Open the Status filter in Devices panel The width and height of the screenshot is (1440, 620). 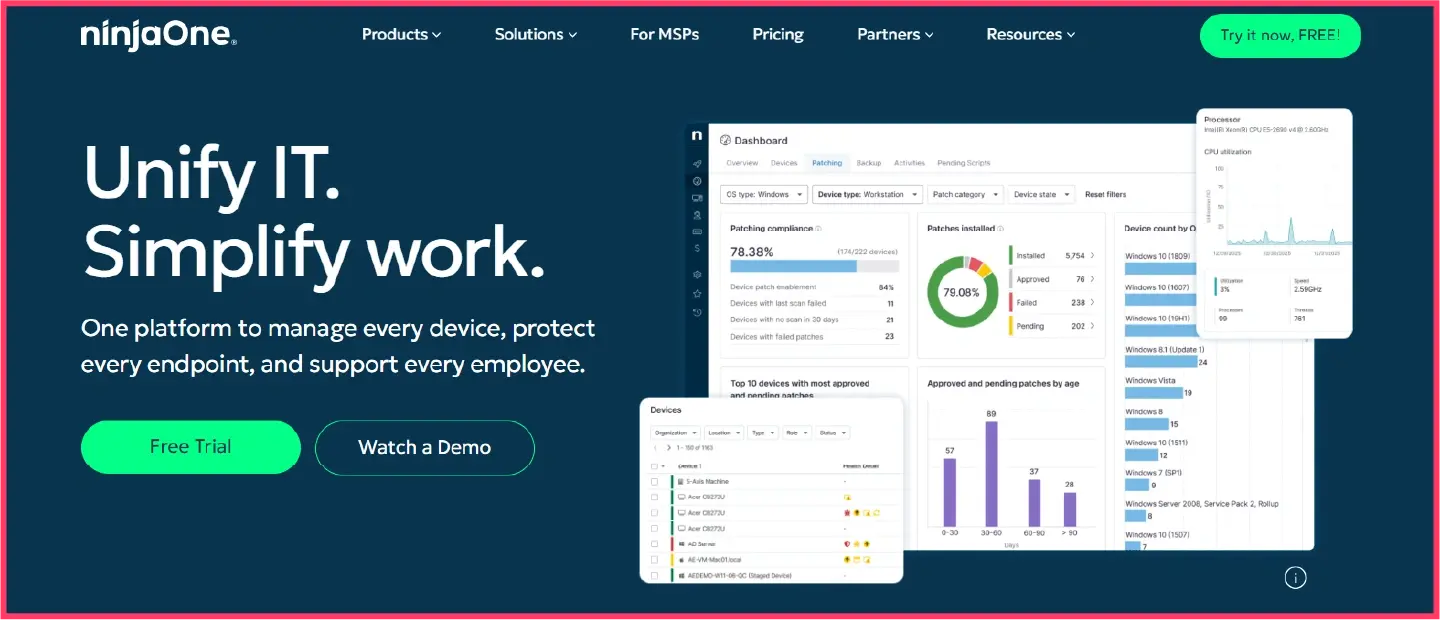[x=832, y=433]
